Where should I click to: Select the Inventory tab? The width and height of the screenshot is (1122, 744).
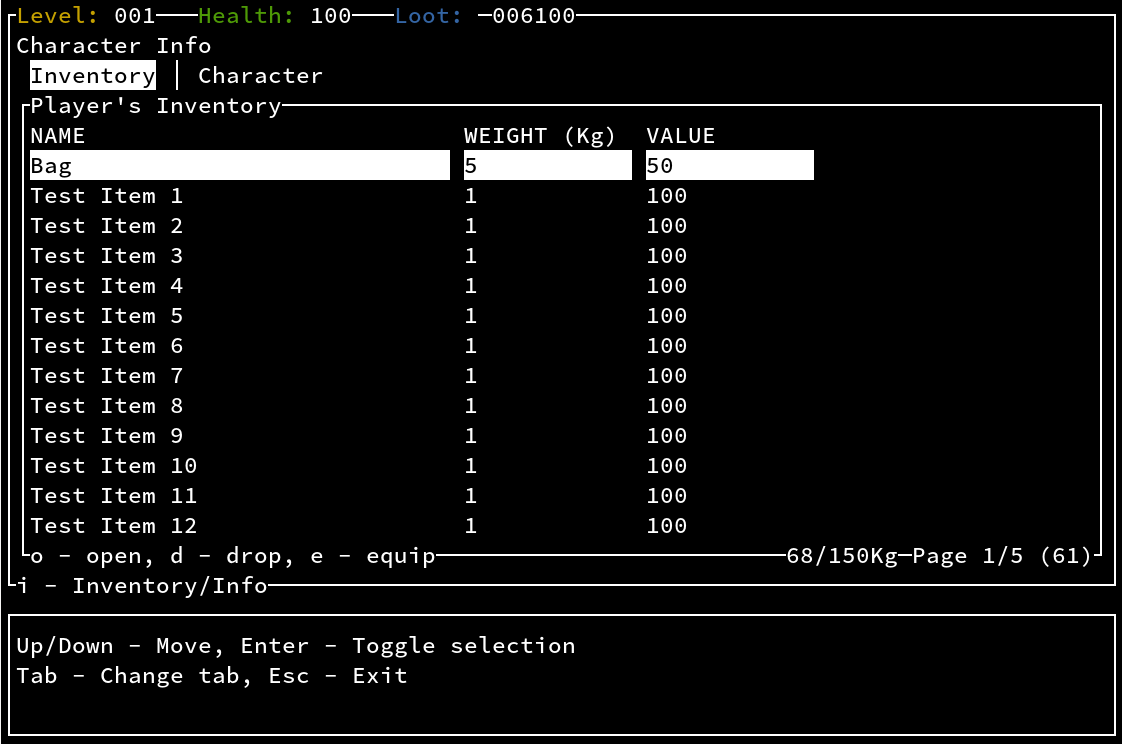(93, 76)
